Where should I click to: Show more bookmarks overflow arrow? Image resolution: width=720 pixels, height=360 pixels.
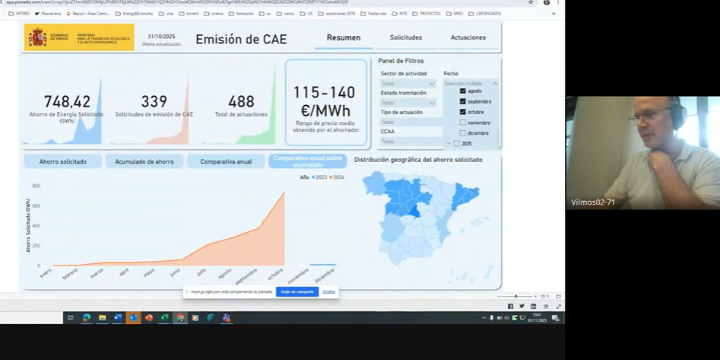(553, 14)
